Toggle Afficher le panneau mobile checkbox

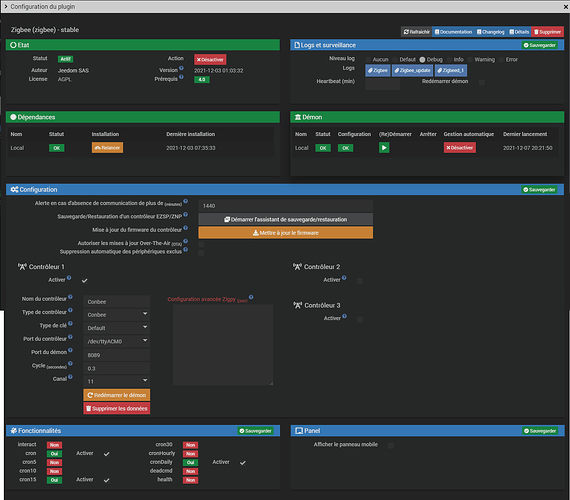391,445
